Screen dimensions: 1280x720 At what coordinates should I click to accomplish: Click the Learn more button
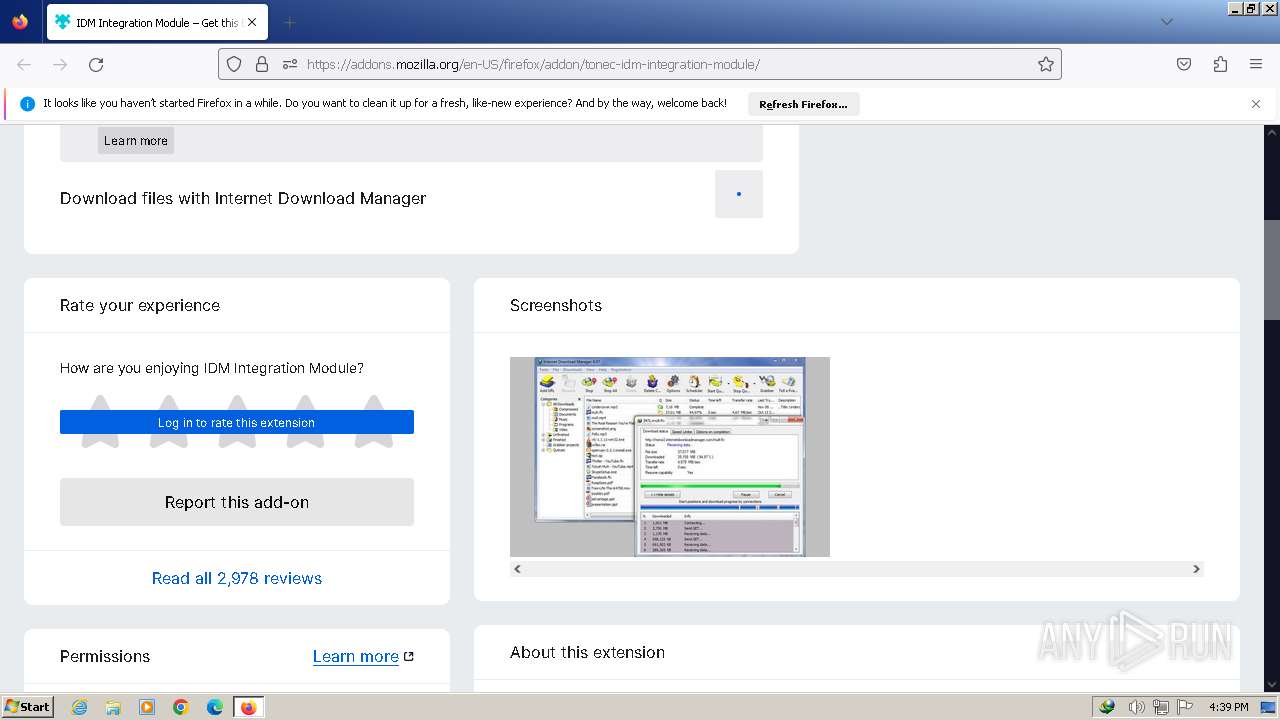pyautogui.click(x=136, y=141)
